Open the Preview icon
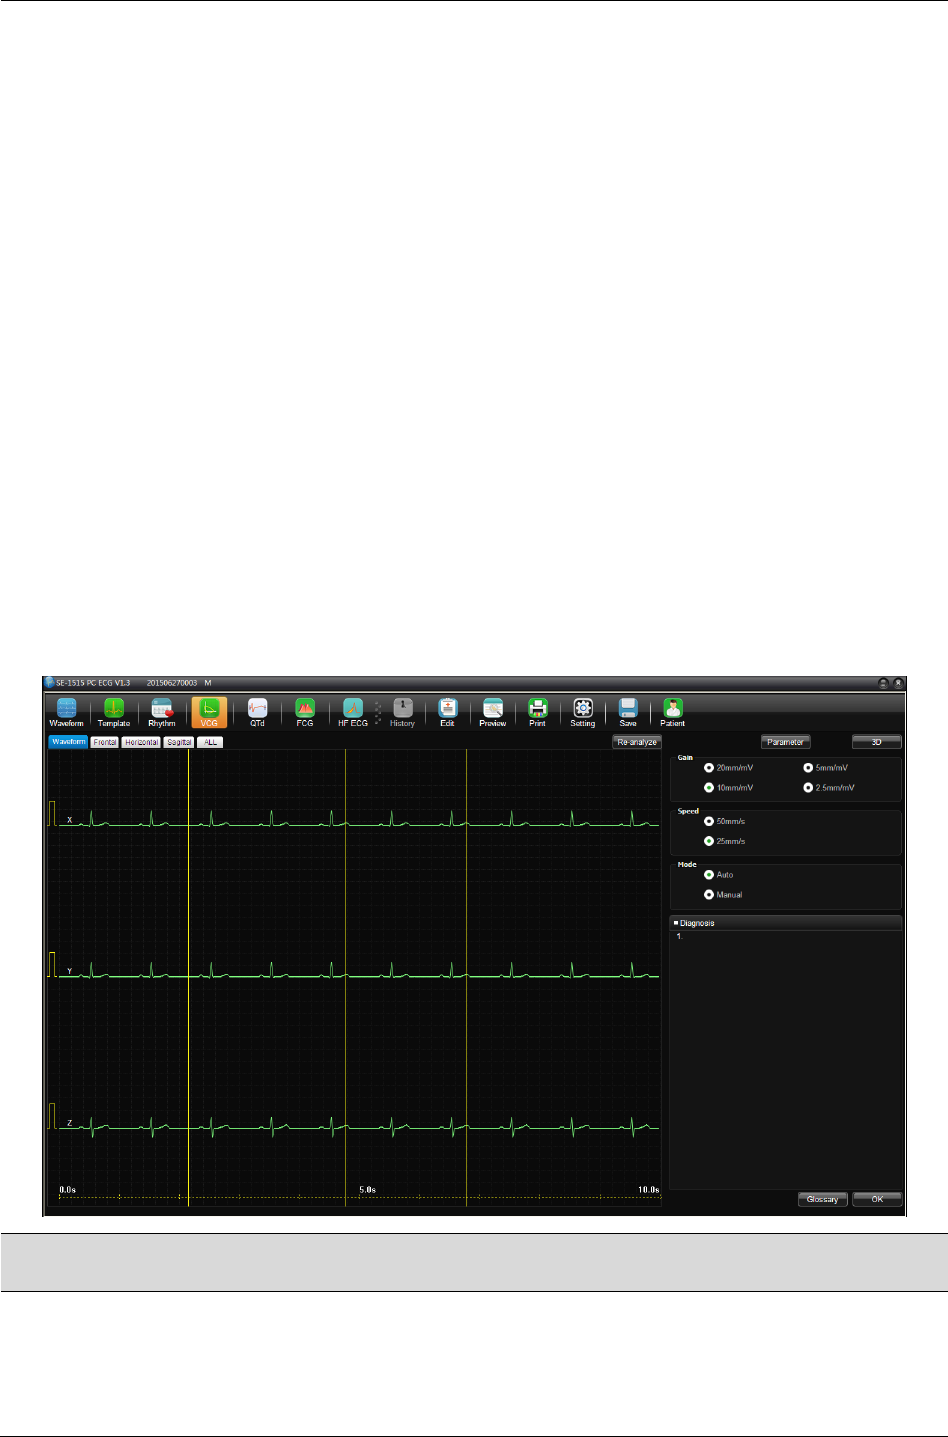The width and height of the screenshot is (948, 1437). coord(493,712)
